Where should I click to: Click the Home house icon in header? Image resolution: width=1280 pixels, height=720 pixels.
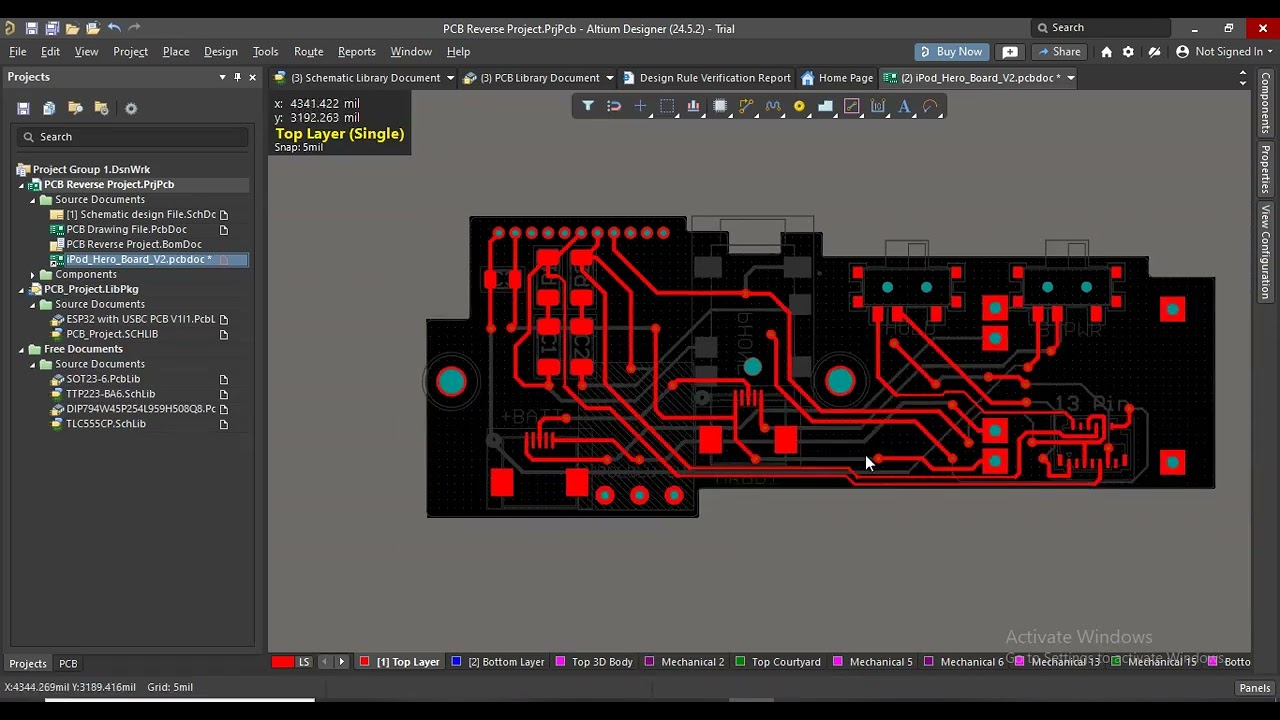tap(1106, 51)
